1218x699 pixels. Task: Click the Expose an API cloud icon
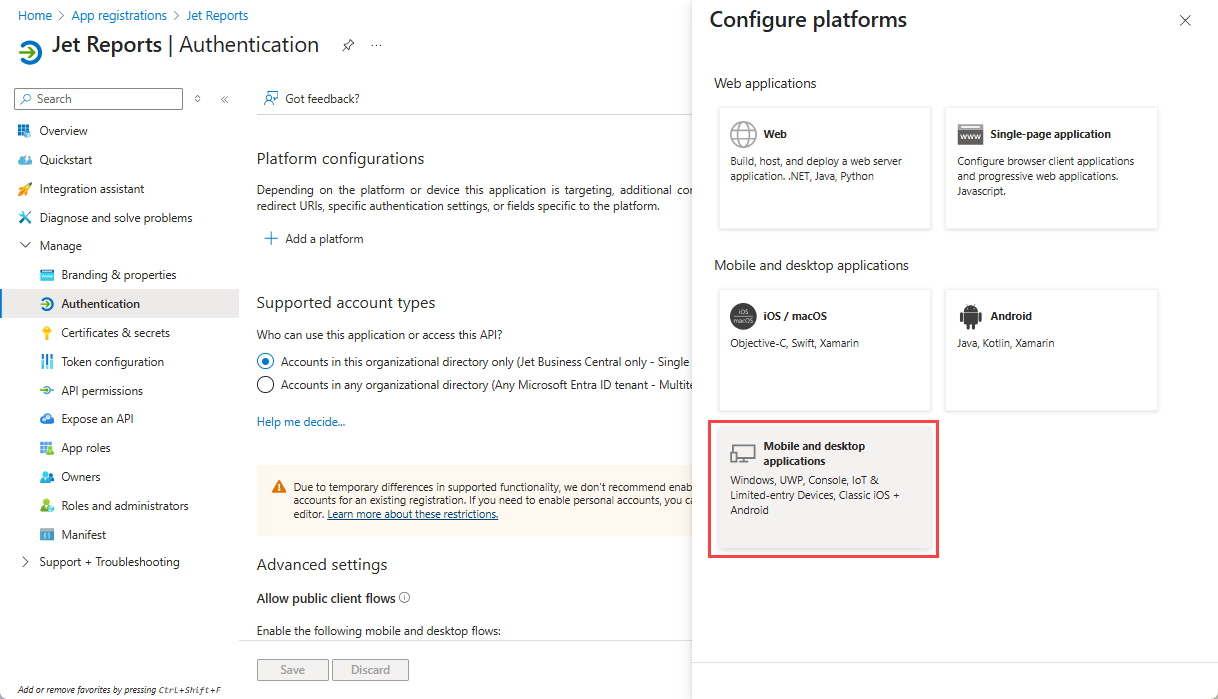pos(47,419)
